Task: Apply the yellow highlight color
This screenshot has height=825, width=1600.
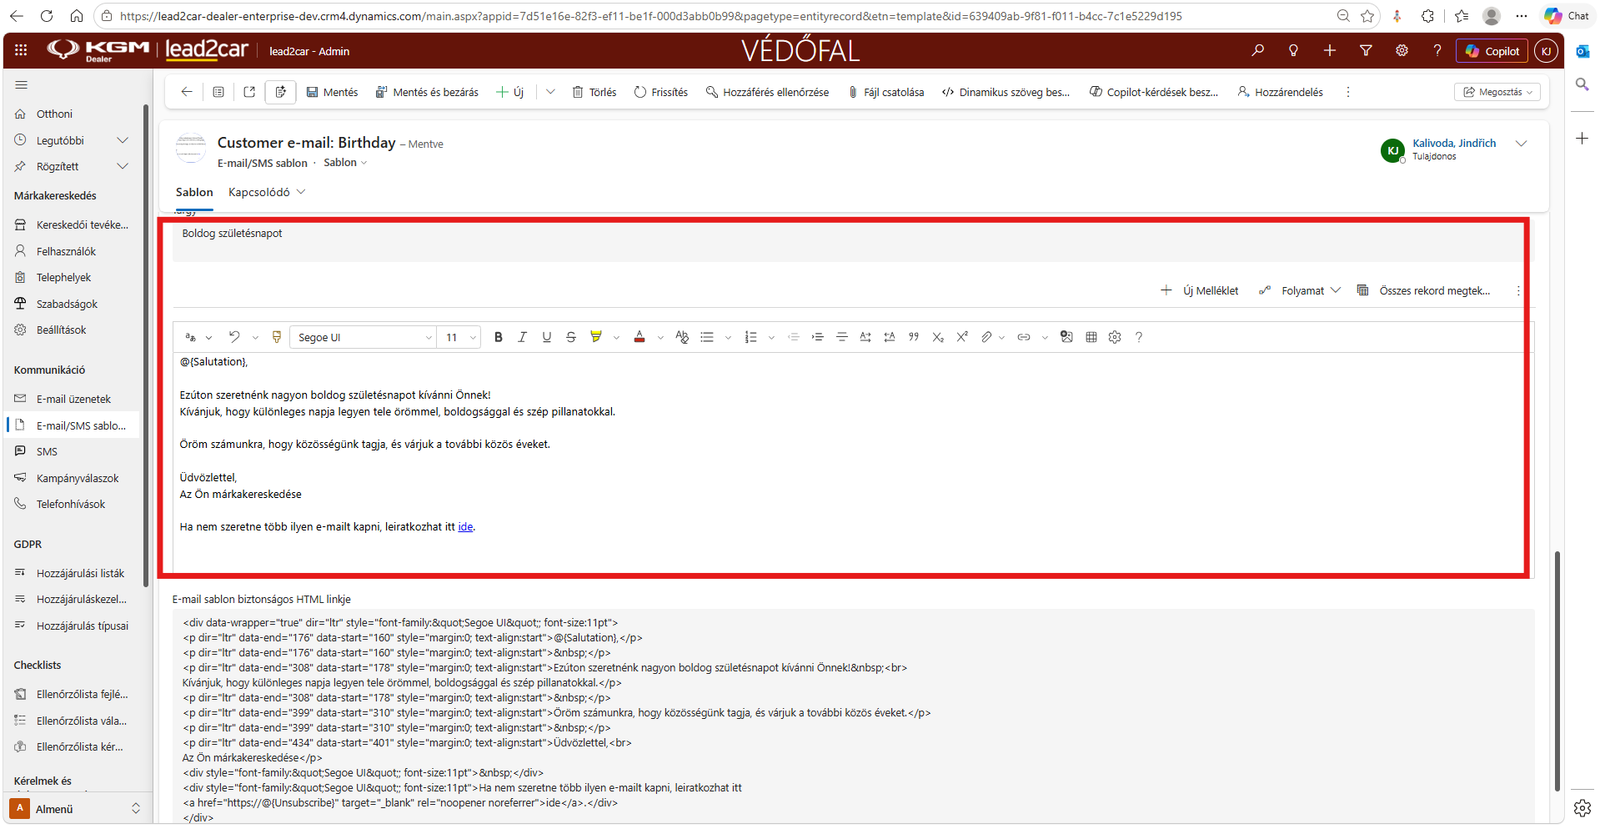Action: click(596, 337)
